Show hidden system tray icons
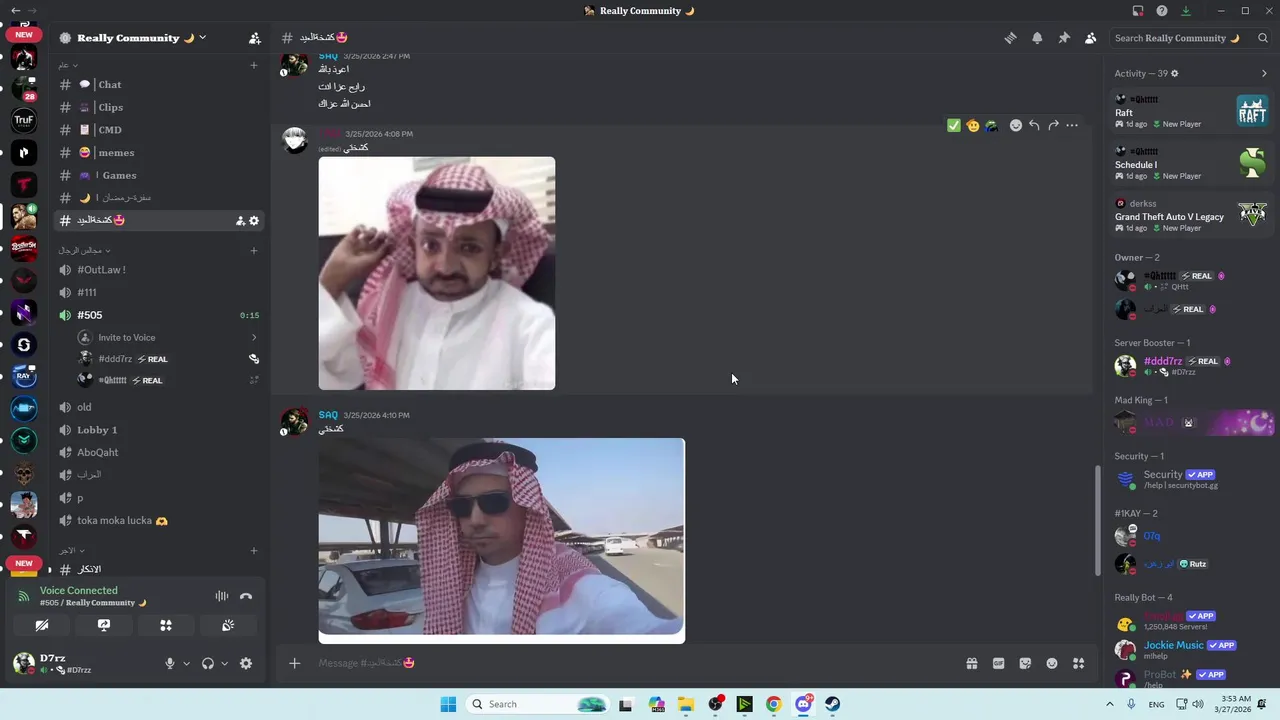The width and height of the screenshot is (1280, 720). [x=1109, y=704]
